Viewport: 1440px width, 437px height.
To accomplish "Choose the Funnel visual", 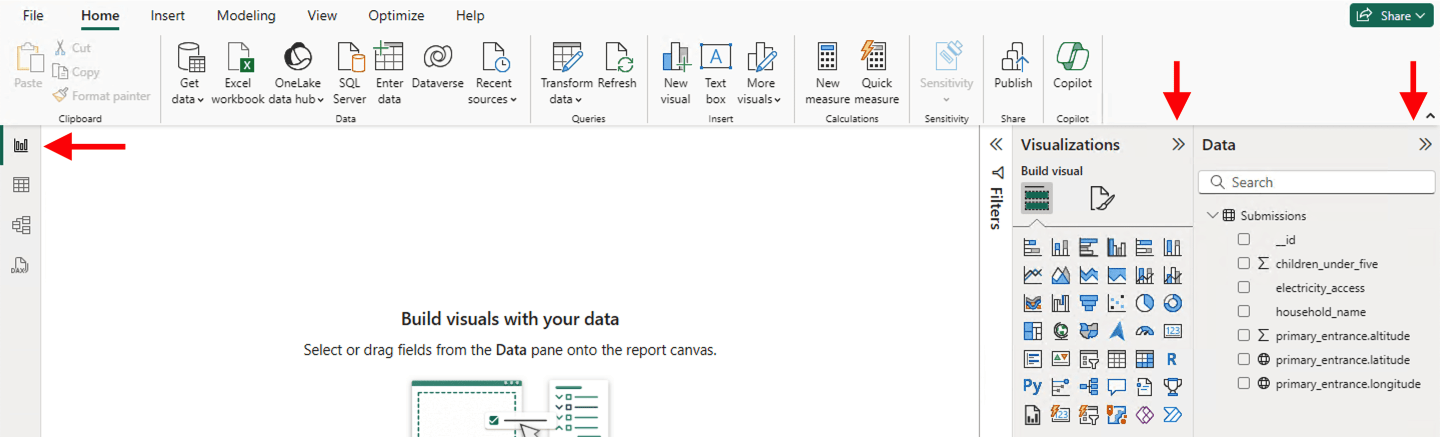I will [1089, 303].
